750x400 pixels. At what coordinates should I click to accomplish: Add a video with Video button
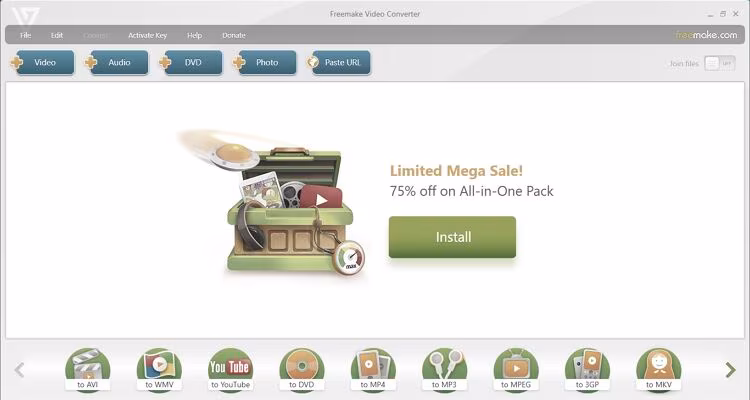click(42, 63)
